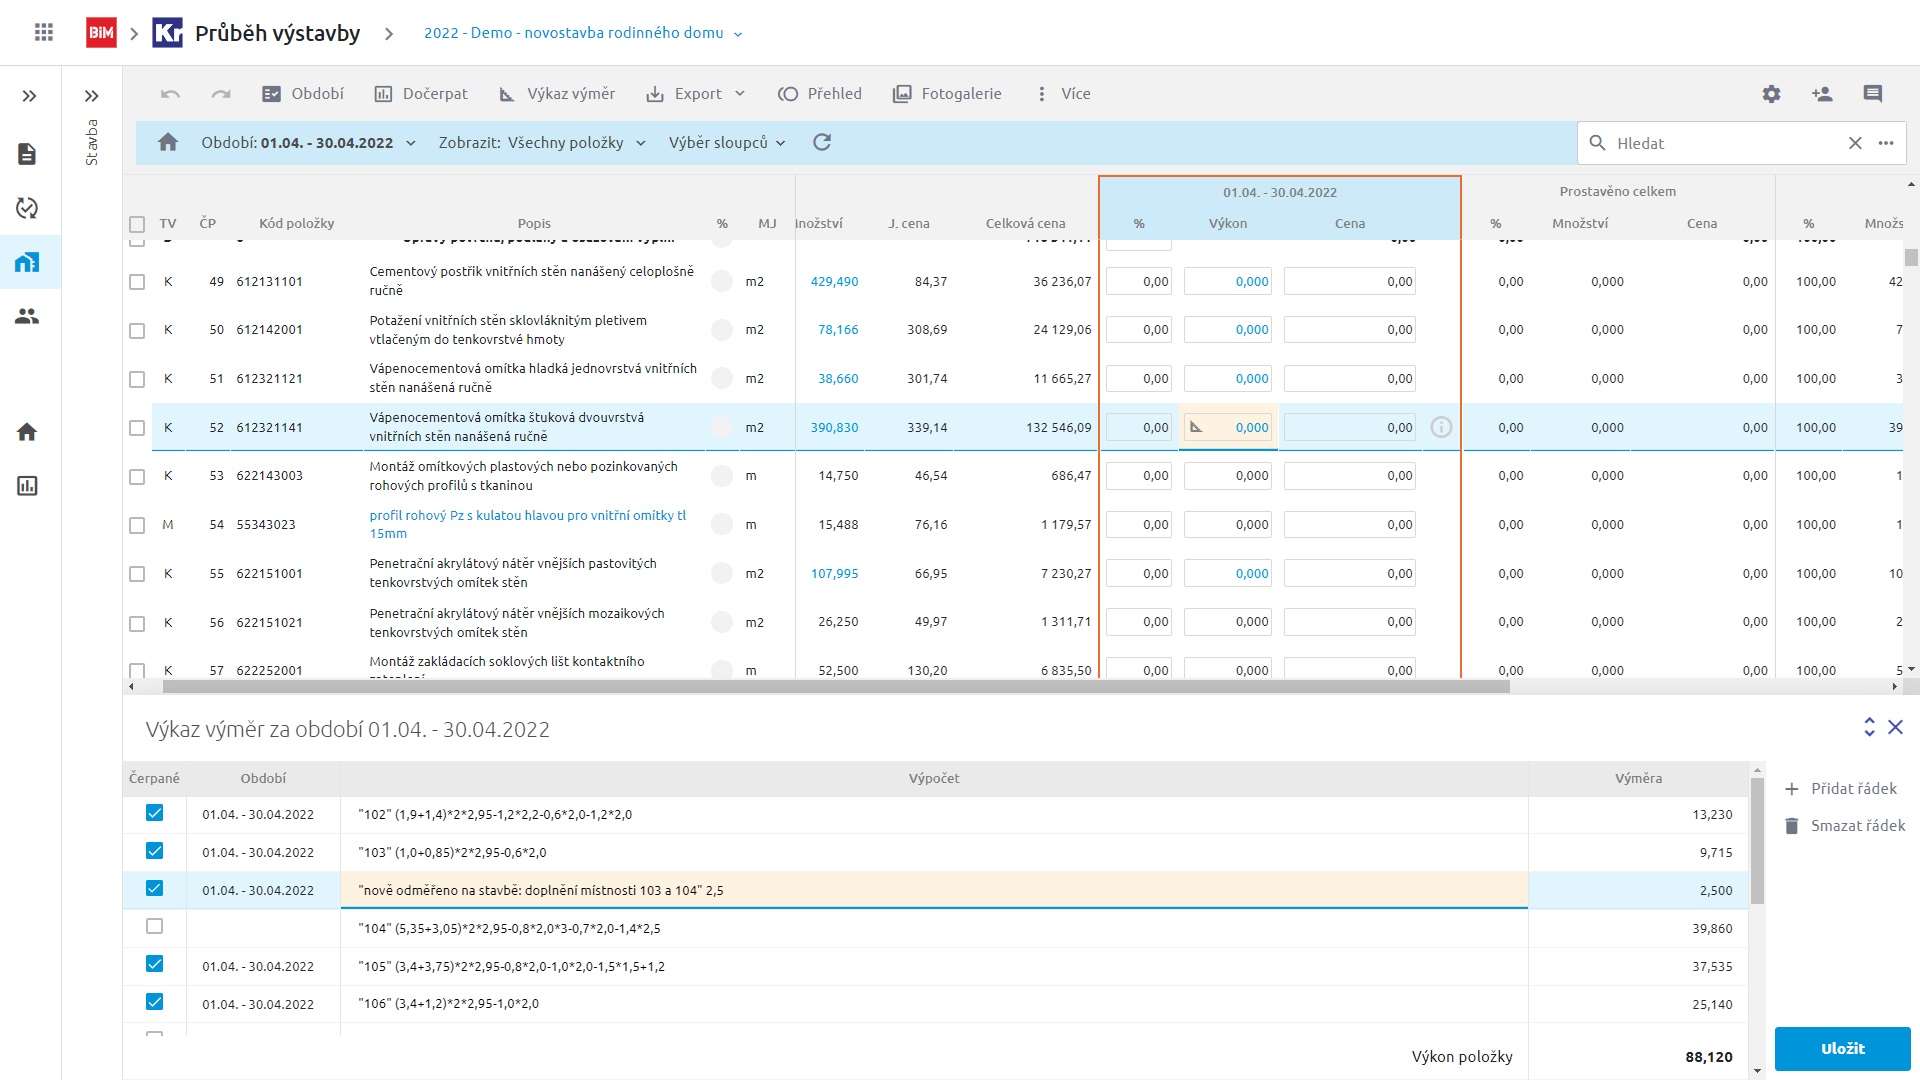Click the Uložit button
Screen dimensions: 1920x1080
[x=1842, y=1049]
